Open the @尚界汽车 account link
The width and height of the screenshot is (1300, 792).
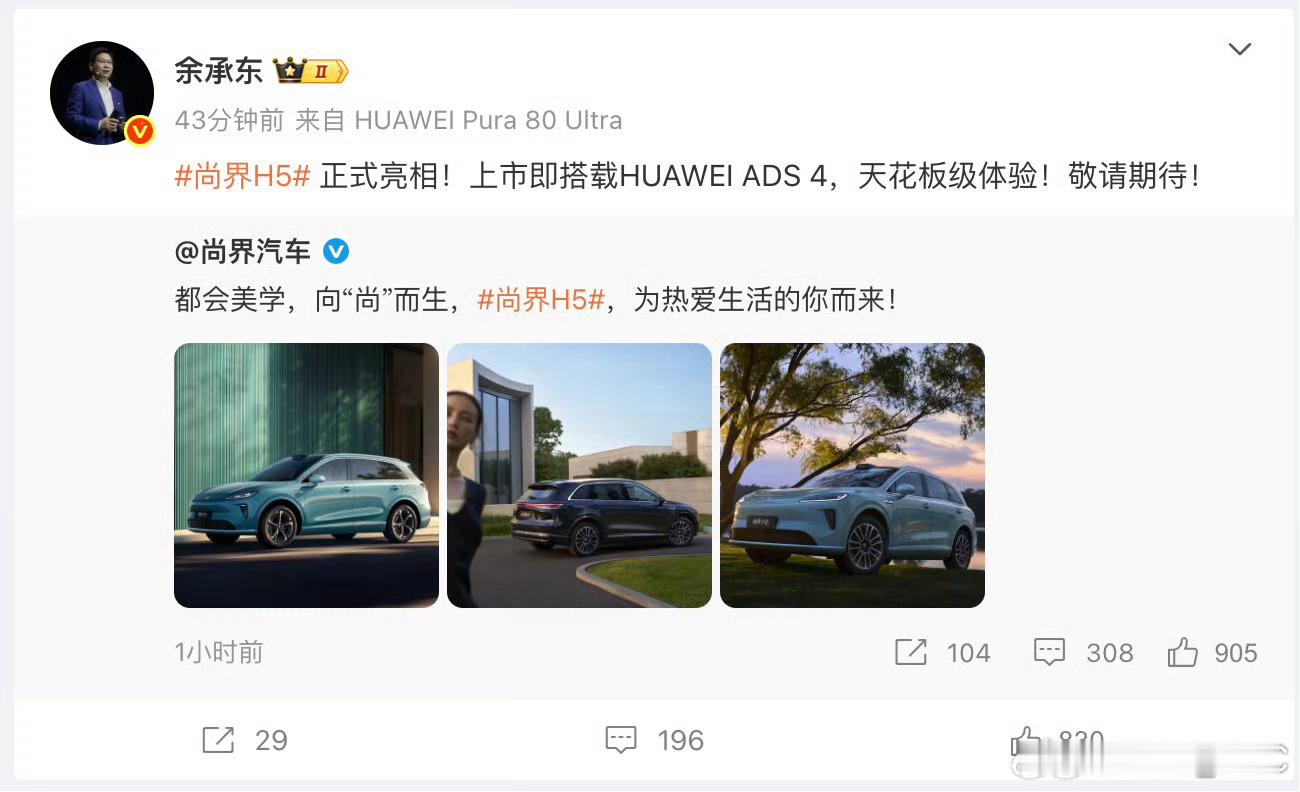(x=243, y=252)
